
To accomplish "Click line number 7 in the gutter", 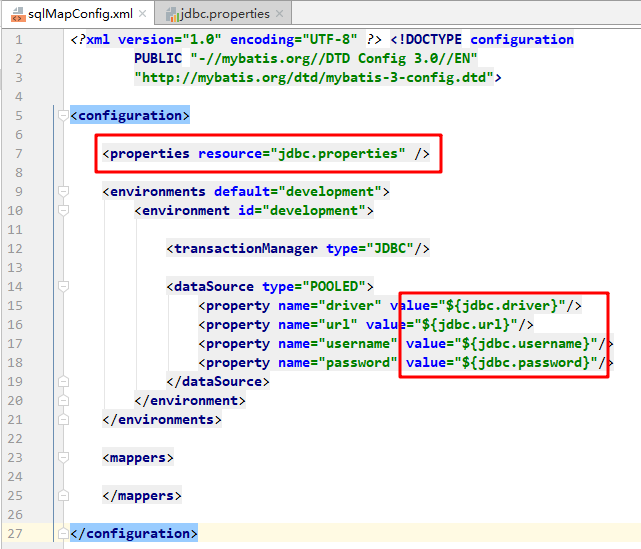I will tap(19, 154).
